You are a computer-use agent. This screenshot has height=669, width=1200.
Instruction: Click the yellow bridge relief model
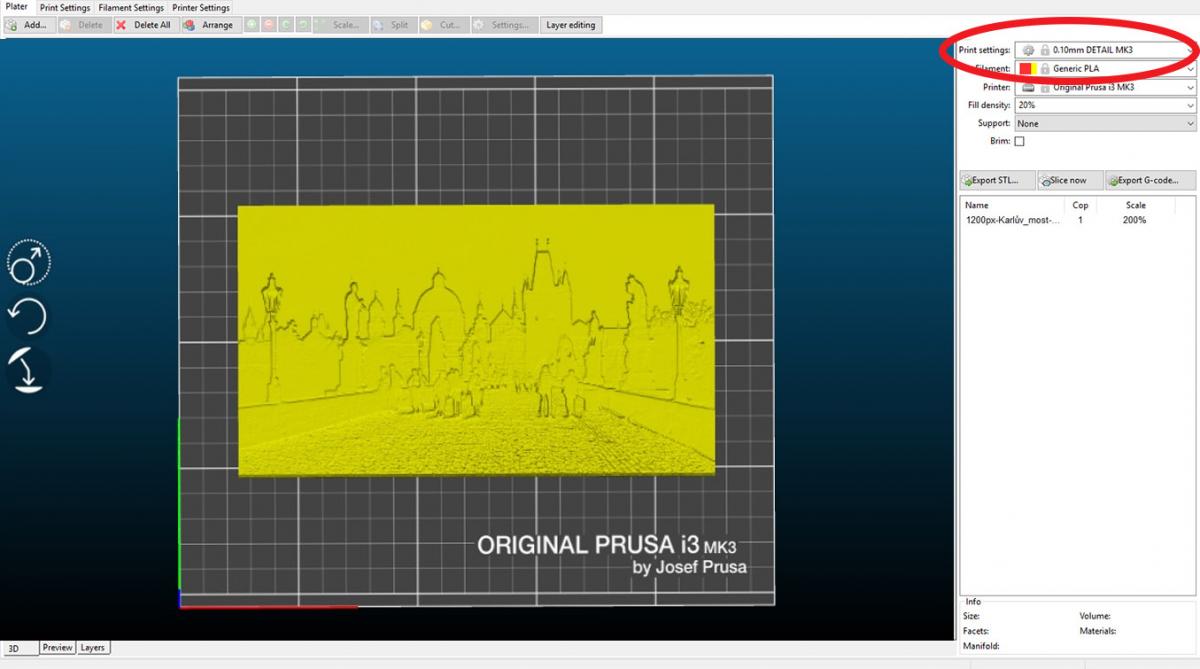pos(477,340)
